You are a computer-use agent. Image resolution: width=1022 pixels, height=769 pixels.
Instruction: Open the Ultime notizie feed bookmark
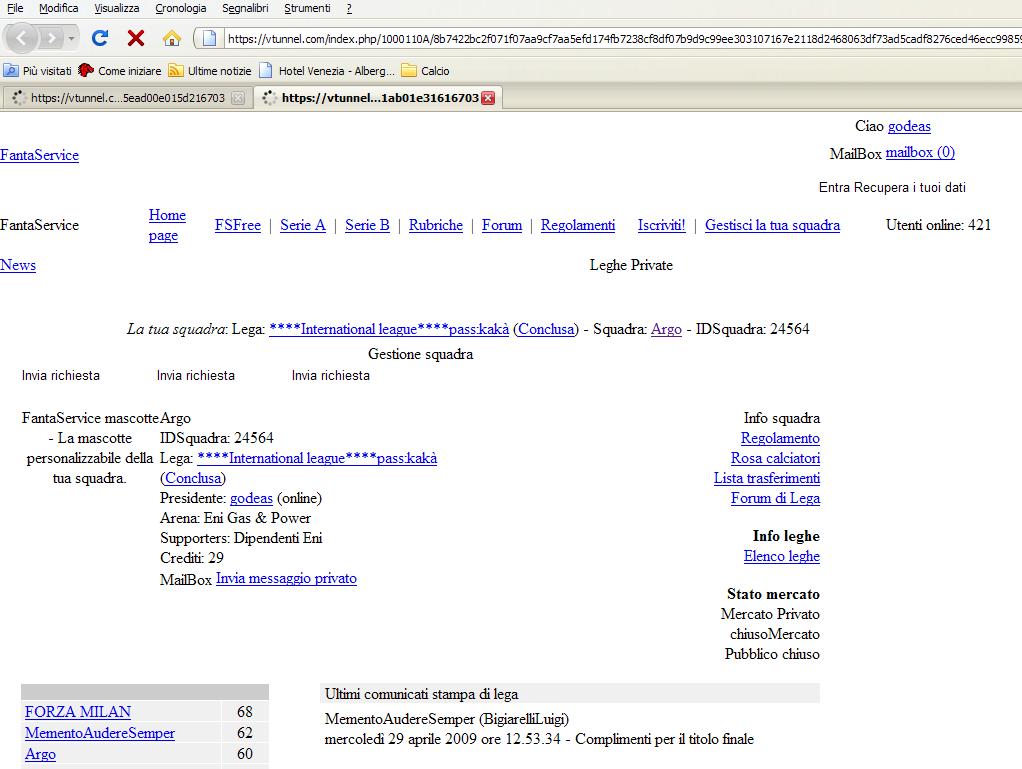point(210,71)
